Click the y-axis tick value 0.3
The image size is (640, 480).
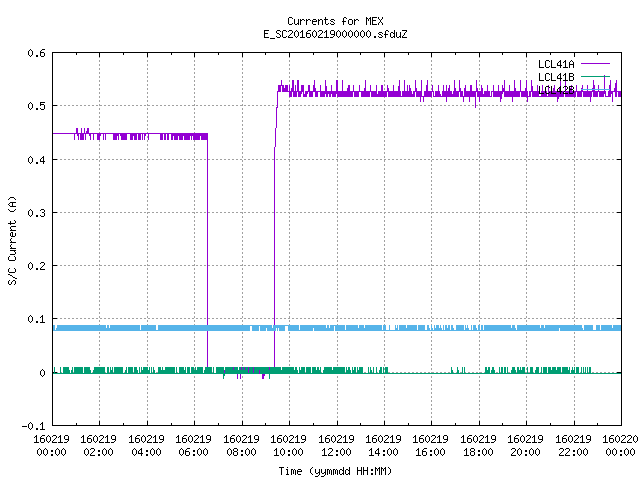pos(36,213)
